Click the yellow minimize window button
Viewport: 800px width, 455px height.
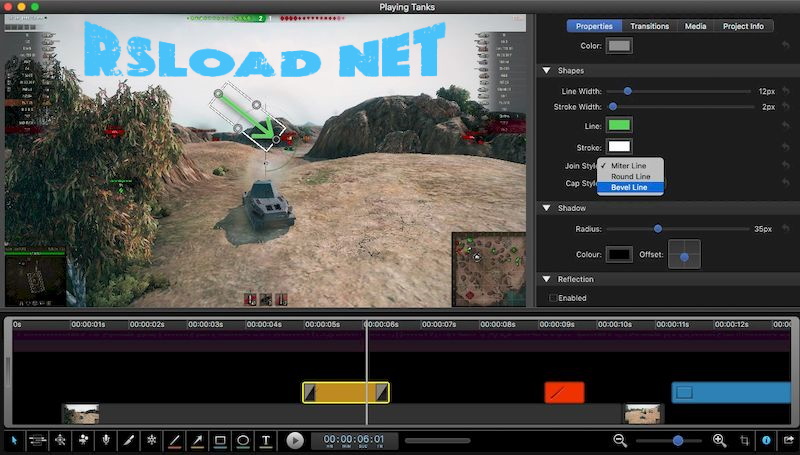[x=21, y=7]
